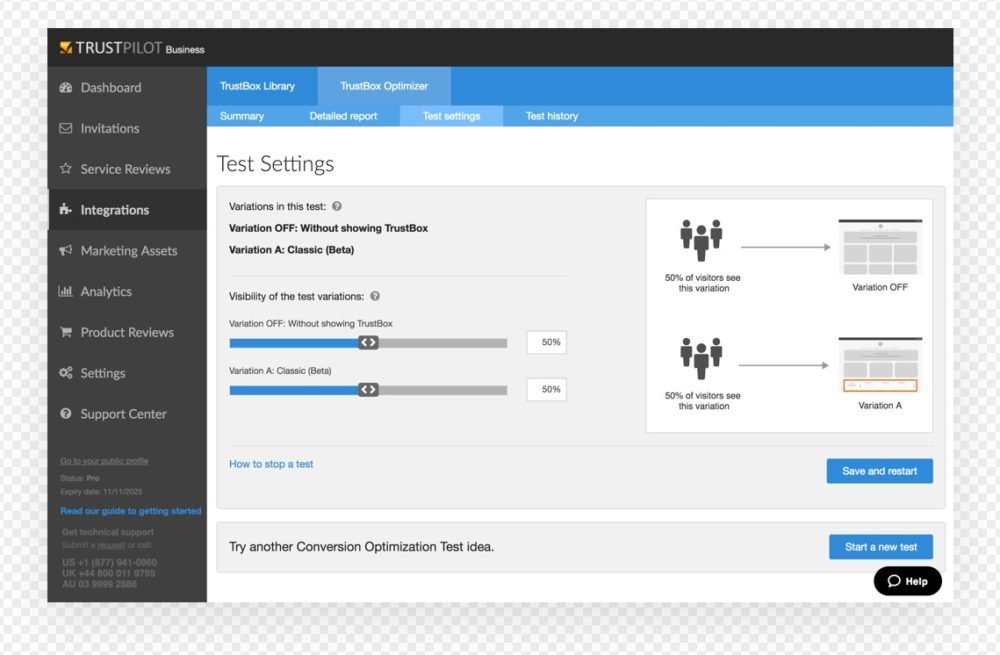Click the Variation OFF slider handle

pos(368,343)
